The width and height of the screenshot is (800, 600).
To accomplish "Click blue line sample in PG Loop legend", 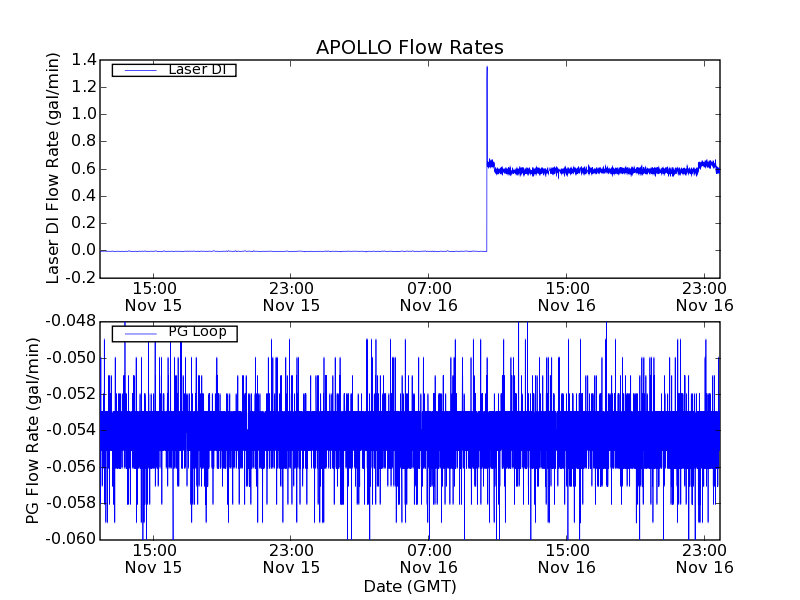I will pyautogui.click(x=138, y=333).
